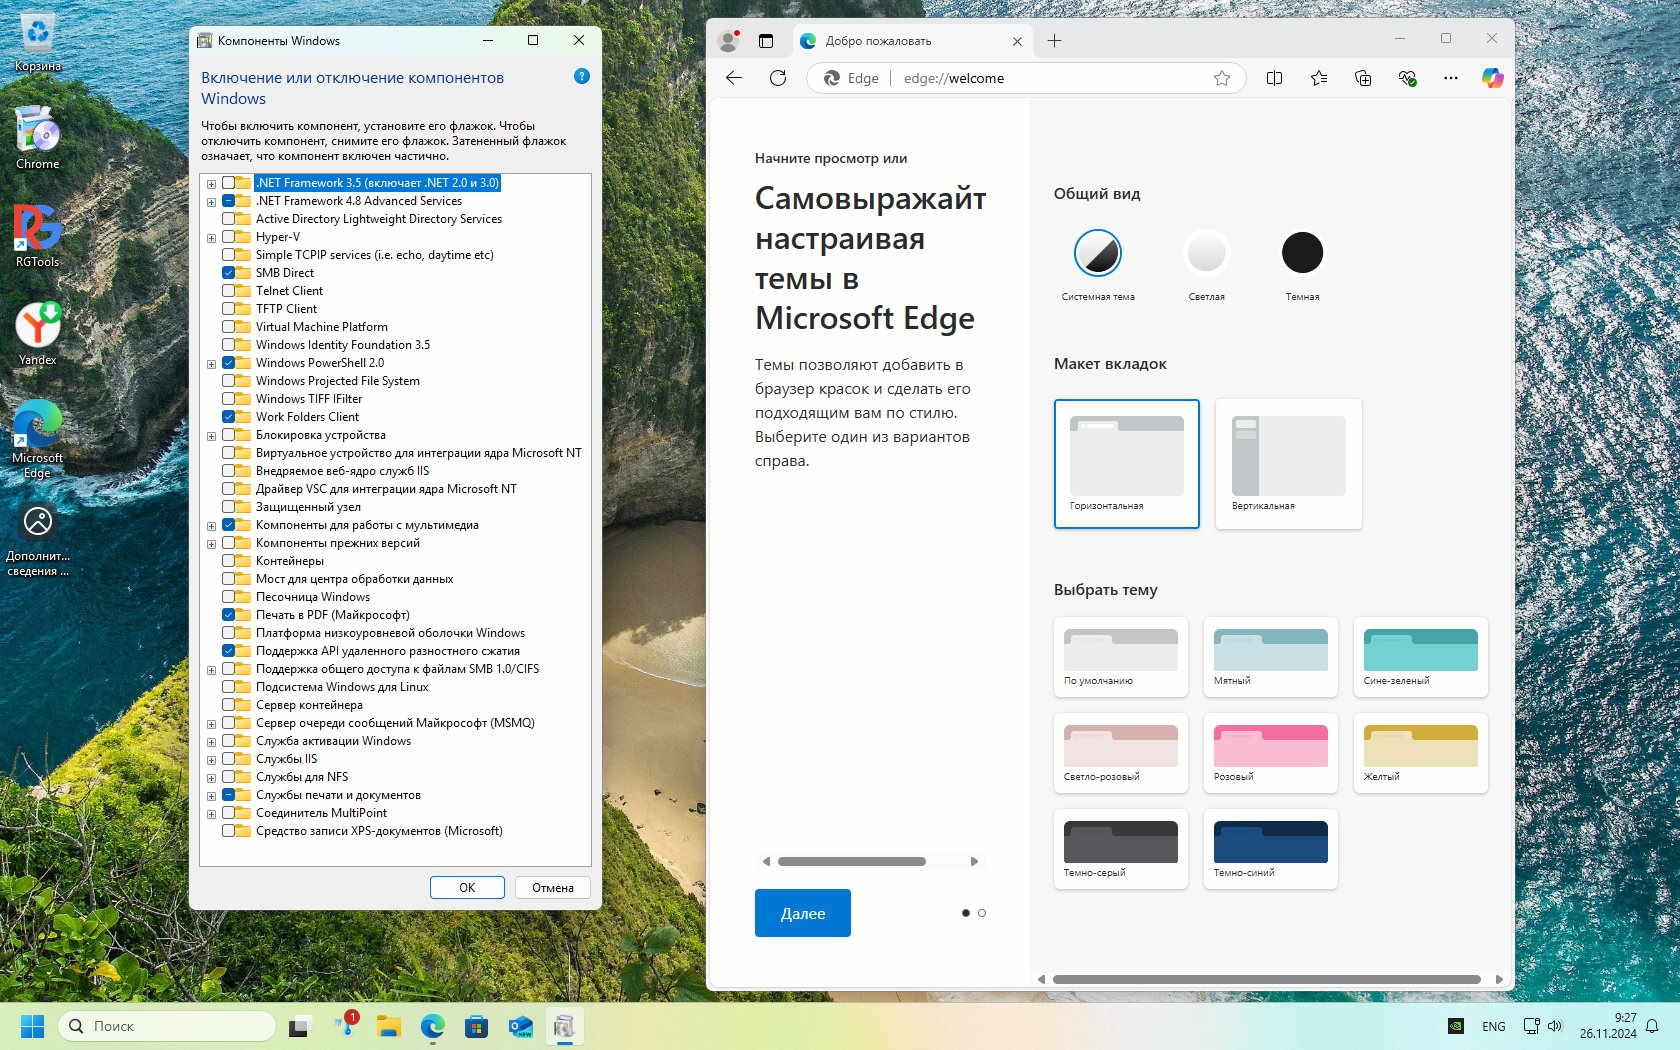Expand the Службы IIS node
The image size is (1680, 1050).
tap(211, 760)
